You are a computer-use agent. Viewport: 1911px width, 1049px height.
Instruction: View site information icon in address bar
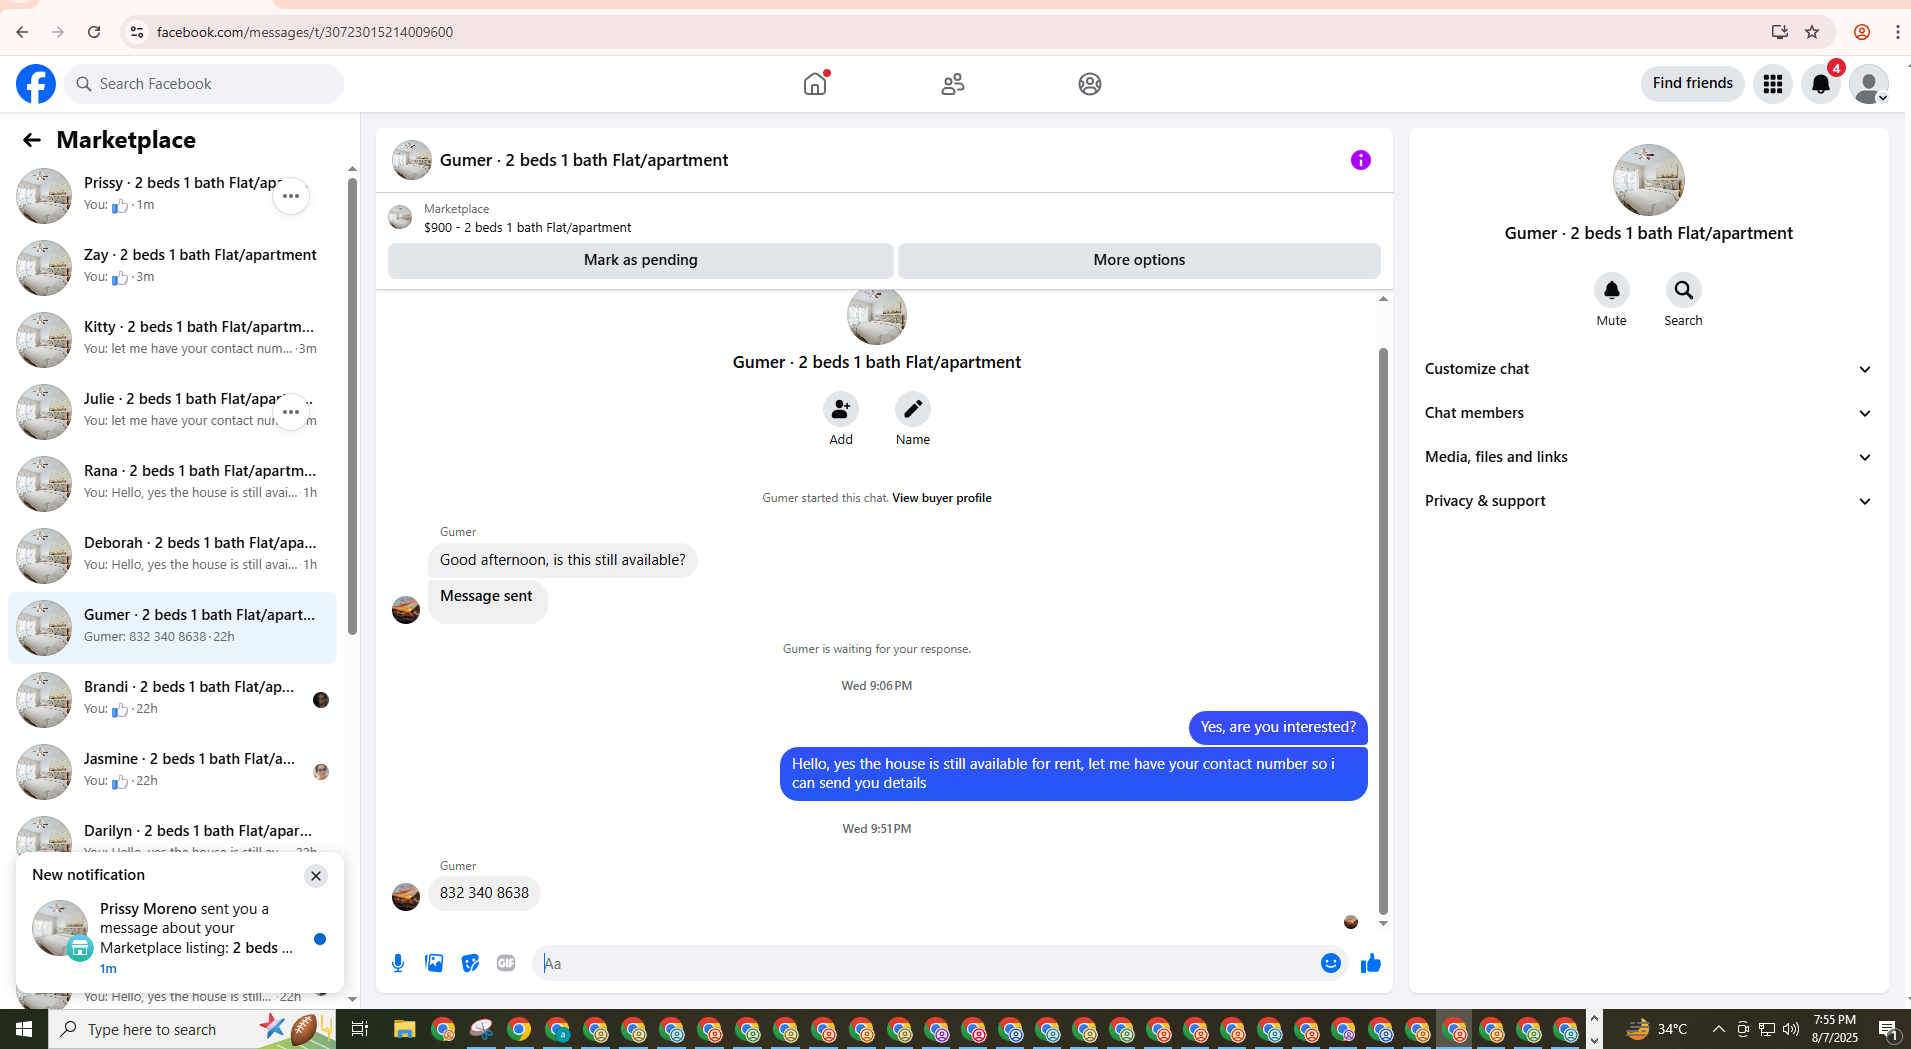137,32
